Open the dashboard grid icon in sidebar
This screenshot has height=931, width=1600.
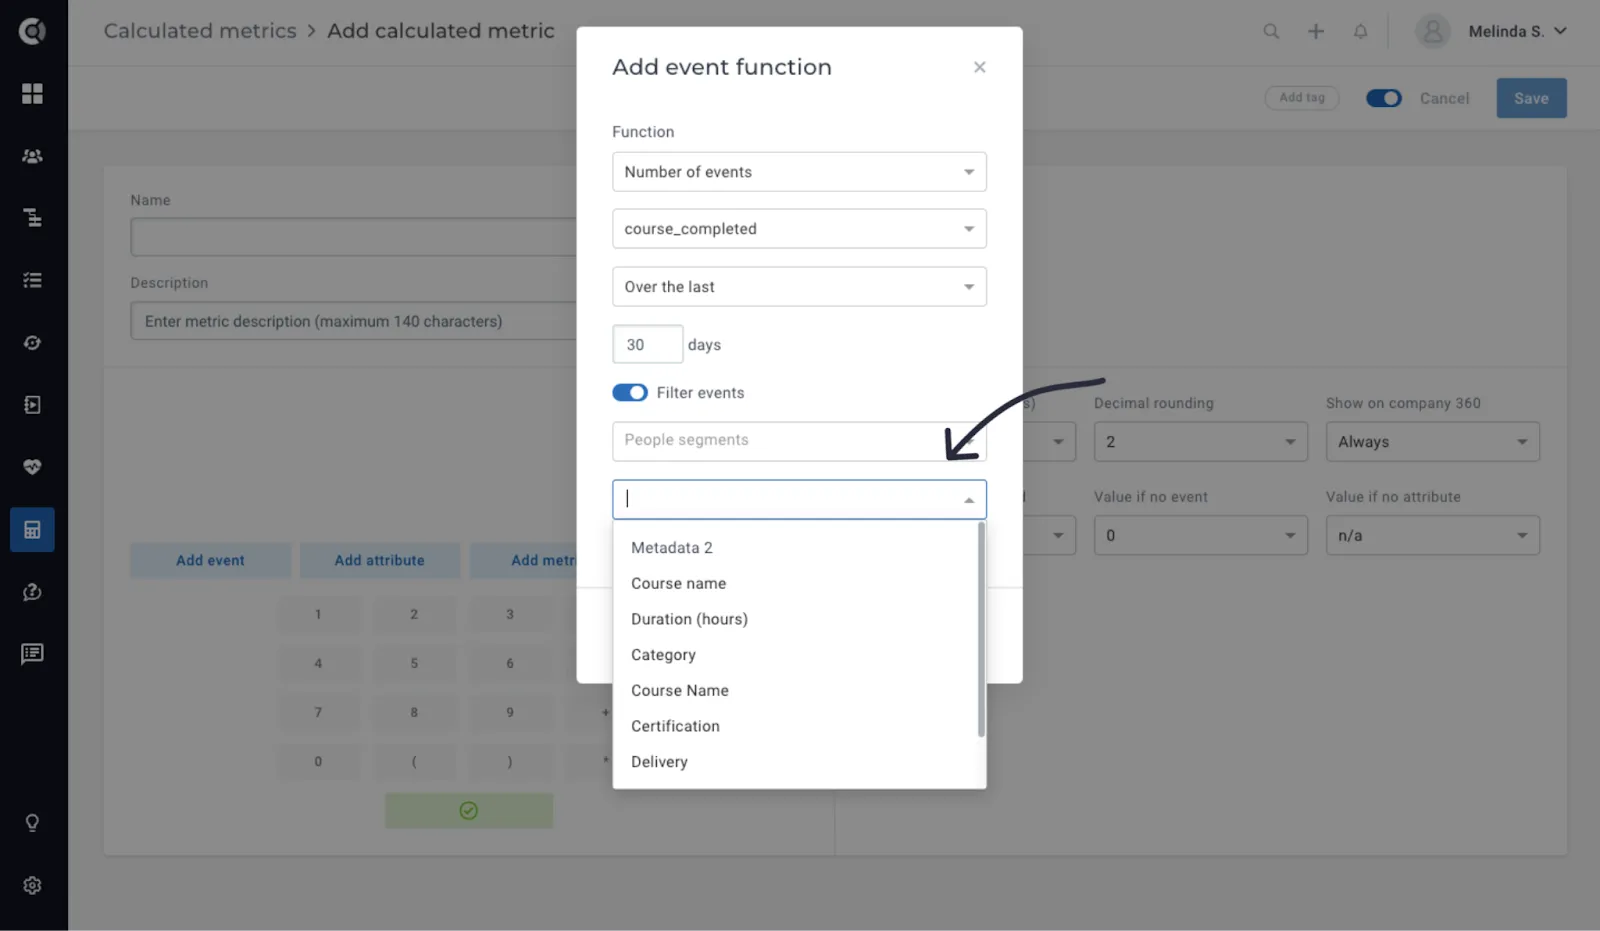pos(32,93)
